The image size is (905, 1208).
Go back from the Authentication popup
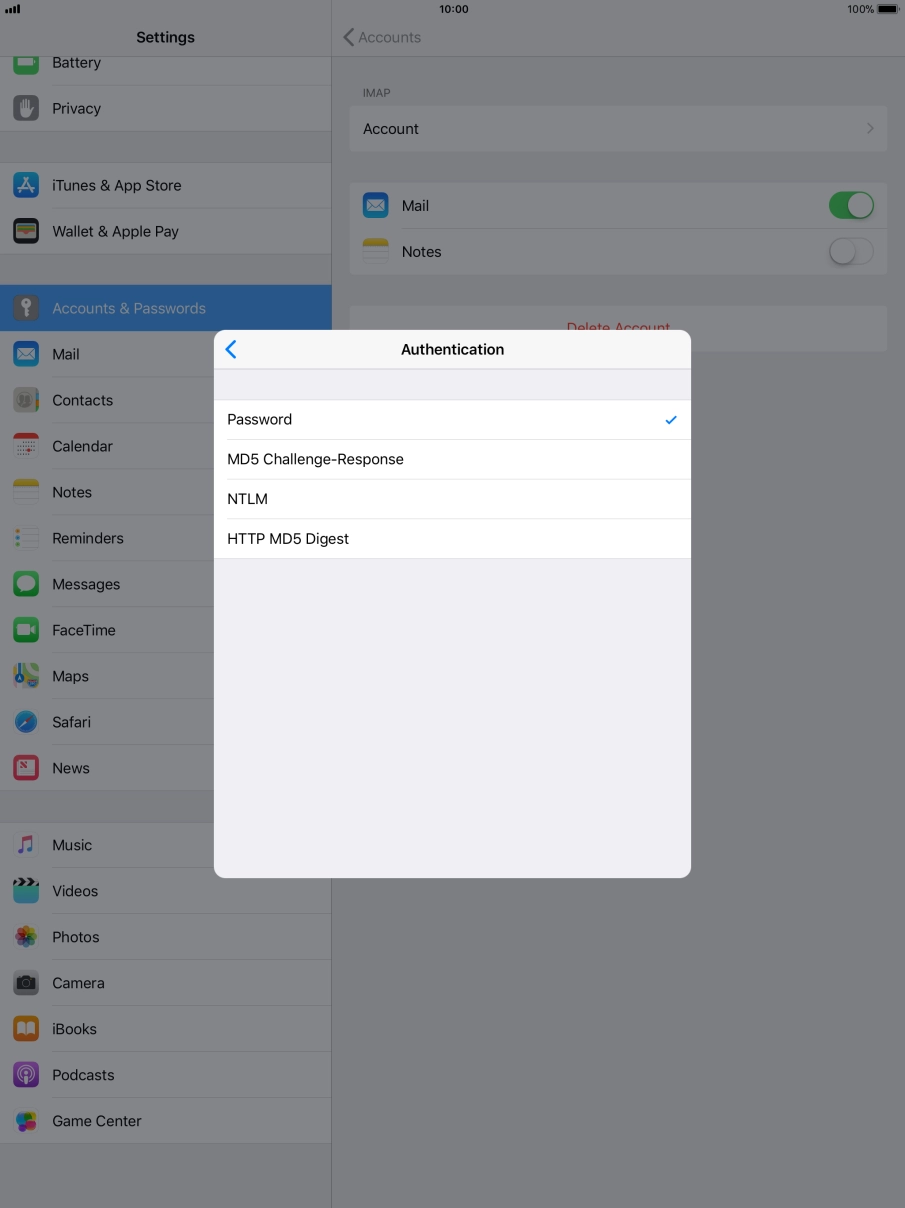tap(231, 349)
